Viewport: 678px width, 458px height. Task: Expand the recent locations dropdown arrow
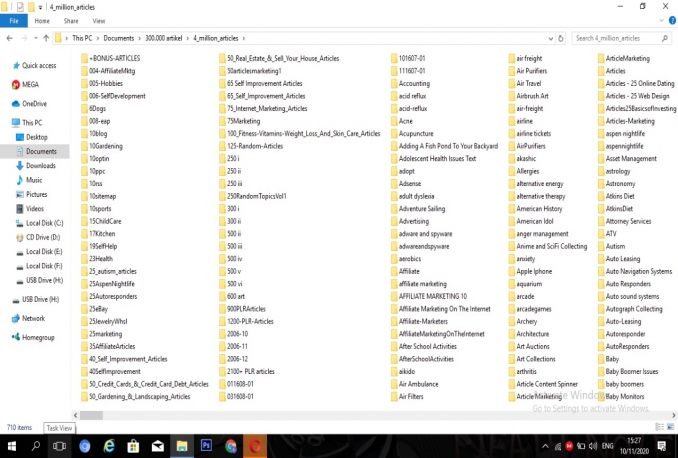pos(33,38)
